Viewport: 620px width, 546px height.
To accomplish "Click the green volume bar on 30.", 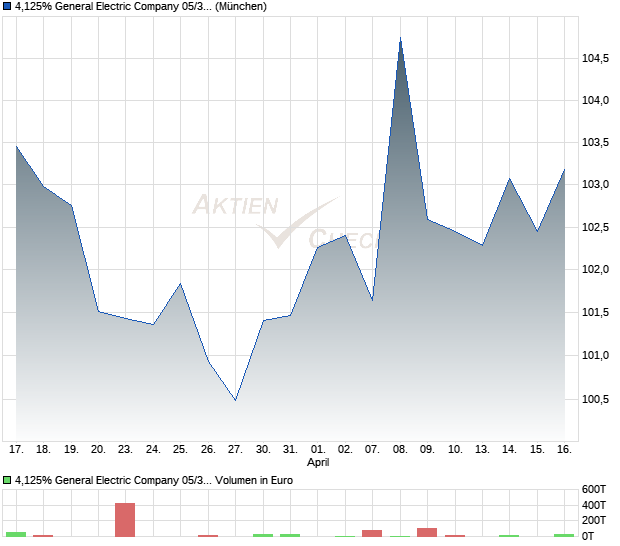I will [x=263, y=535].
